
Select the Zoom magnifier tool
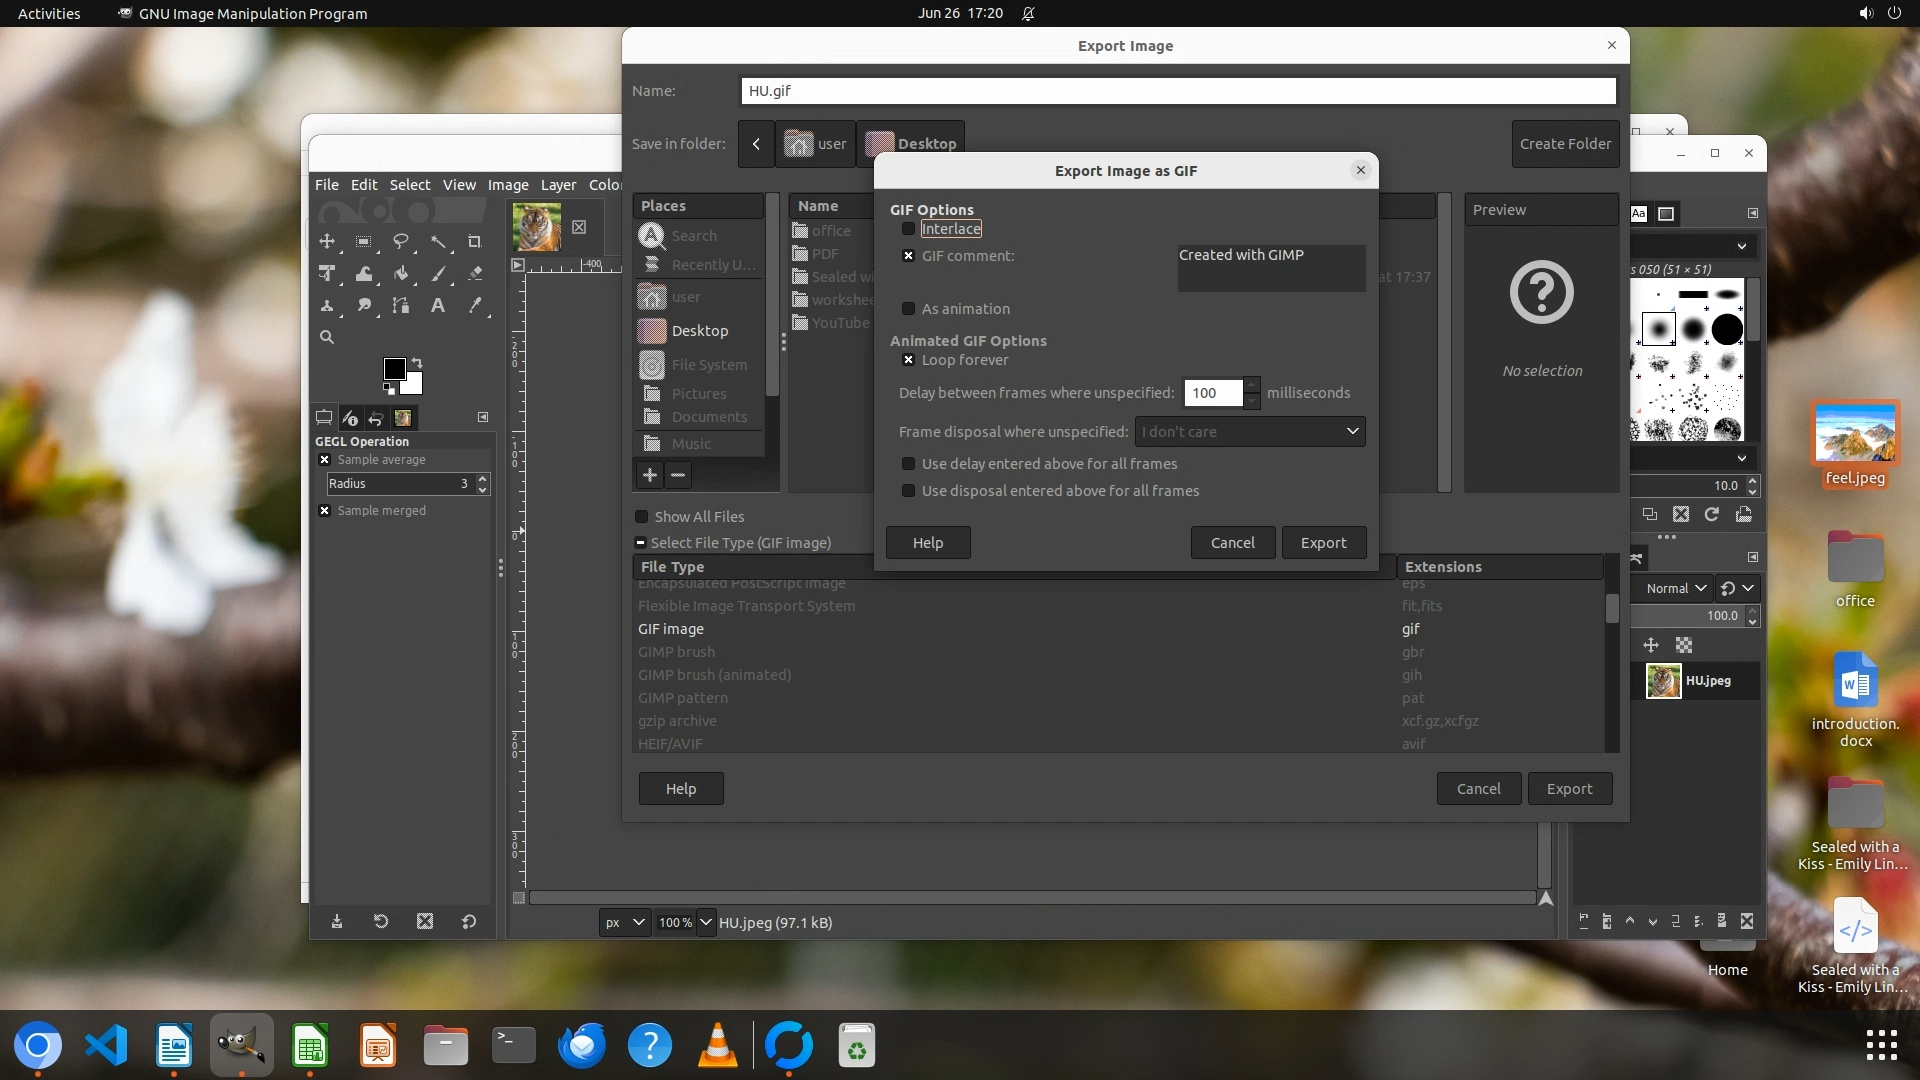click(327, 338)
